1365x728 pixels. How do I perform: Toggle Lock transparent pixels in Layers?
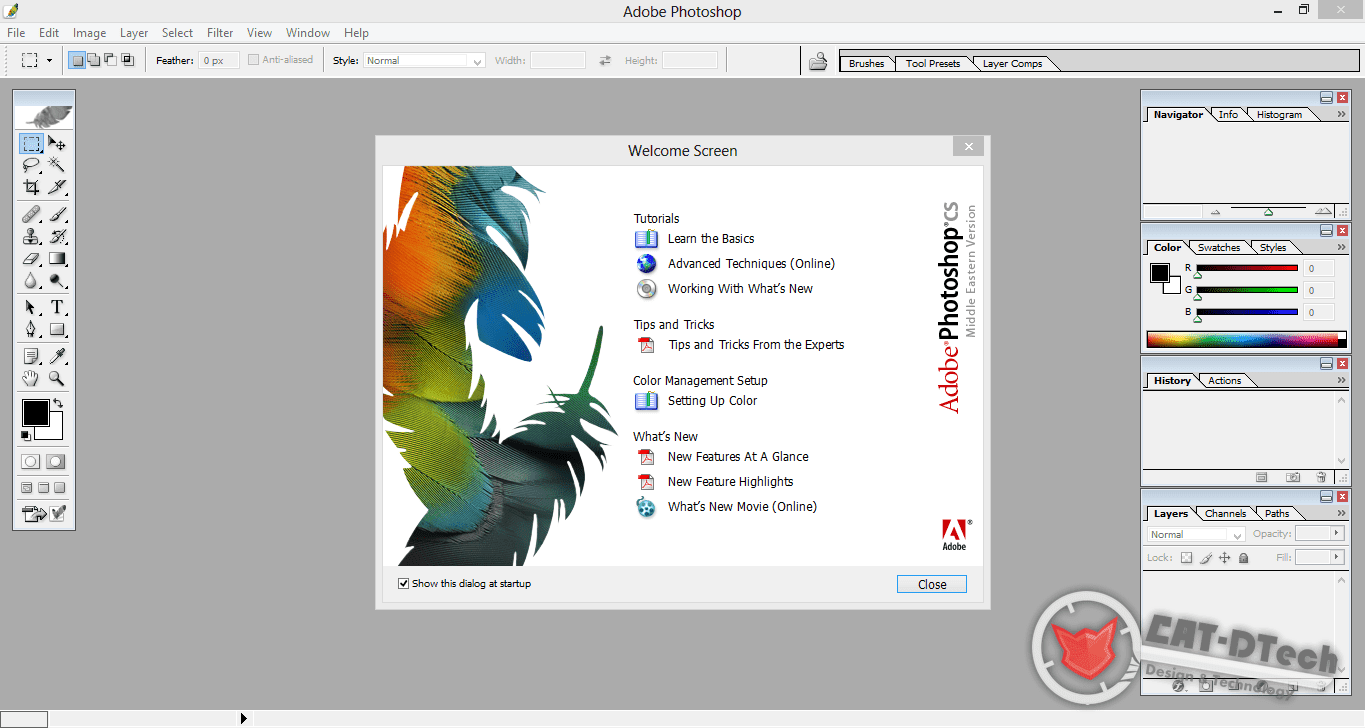click(x=1187, y=558)
